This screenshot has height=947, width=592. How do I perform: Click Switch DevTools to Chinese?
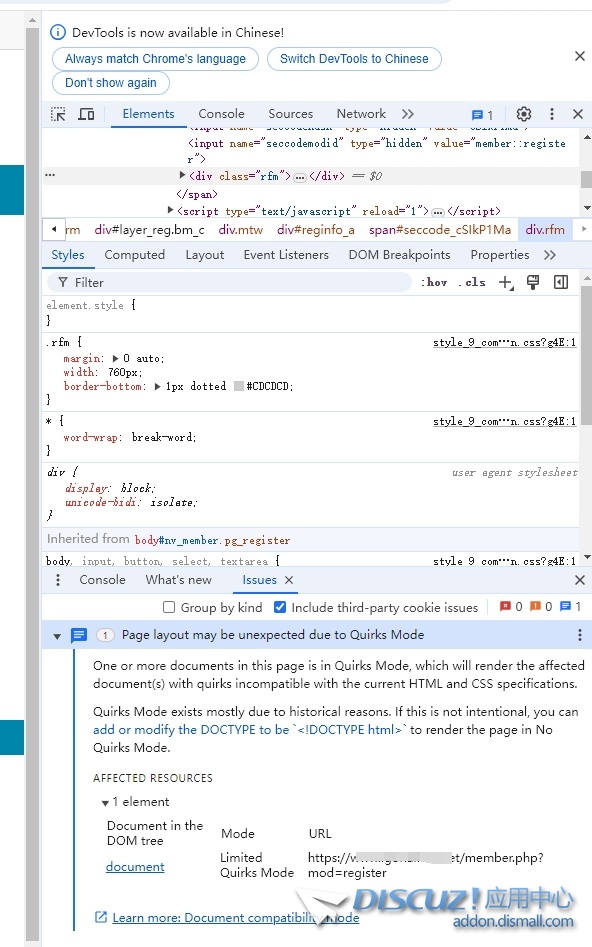[x=354, y=59]
